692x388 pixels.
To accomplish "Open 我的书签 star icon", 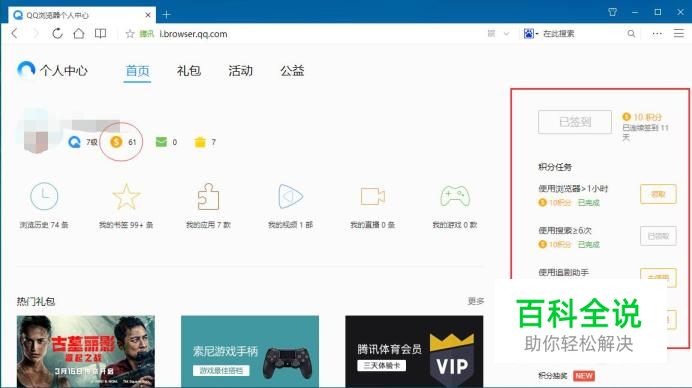I will click(126, 196).
